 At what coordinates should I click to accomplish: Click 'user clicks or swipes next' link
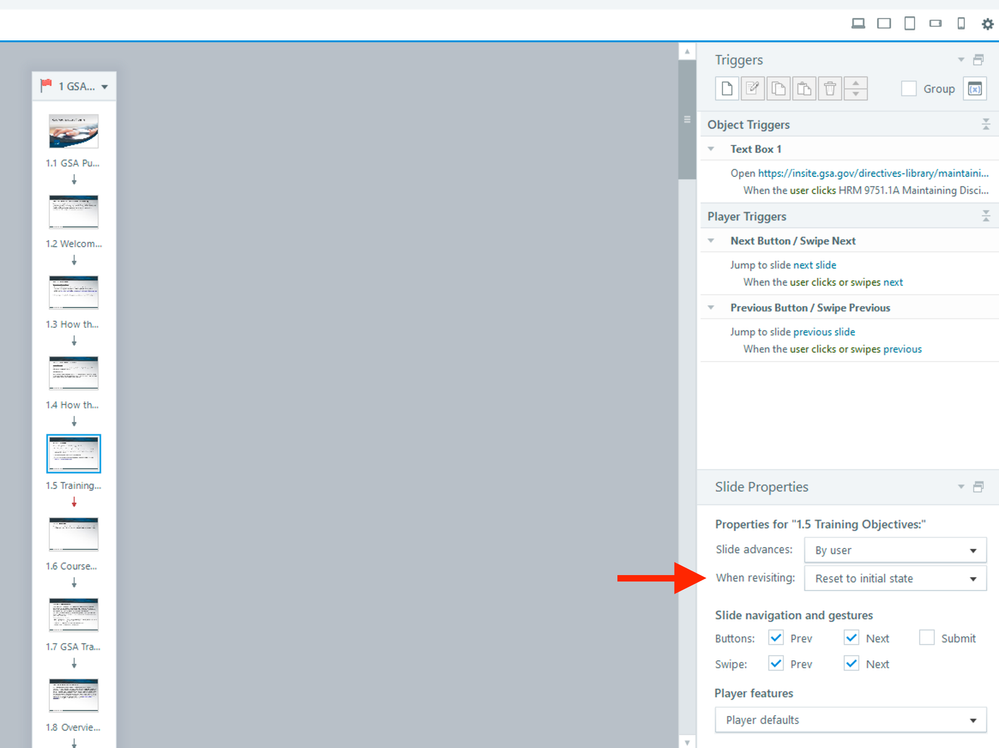click(847, 282)
